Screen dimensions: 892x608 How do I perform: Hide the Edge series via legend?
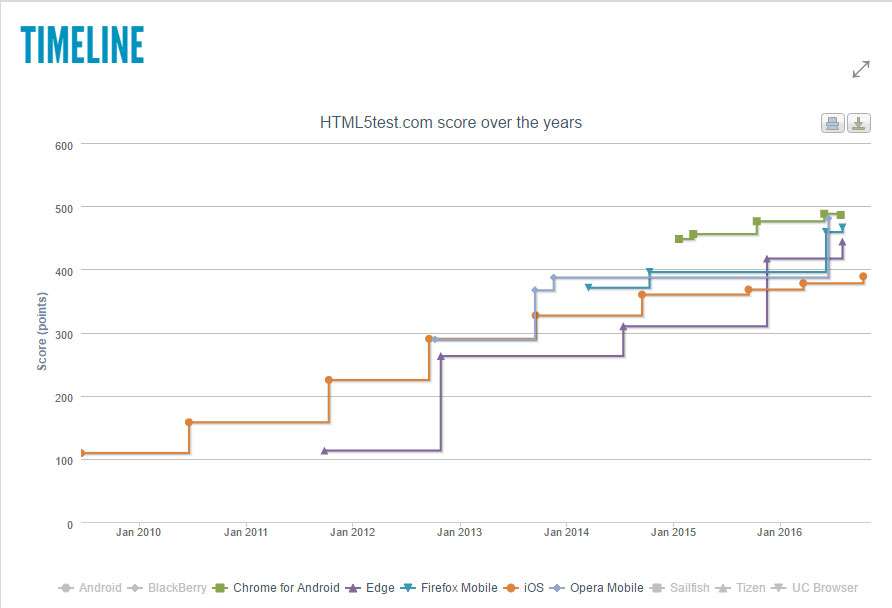[371, 588]
